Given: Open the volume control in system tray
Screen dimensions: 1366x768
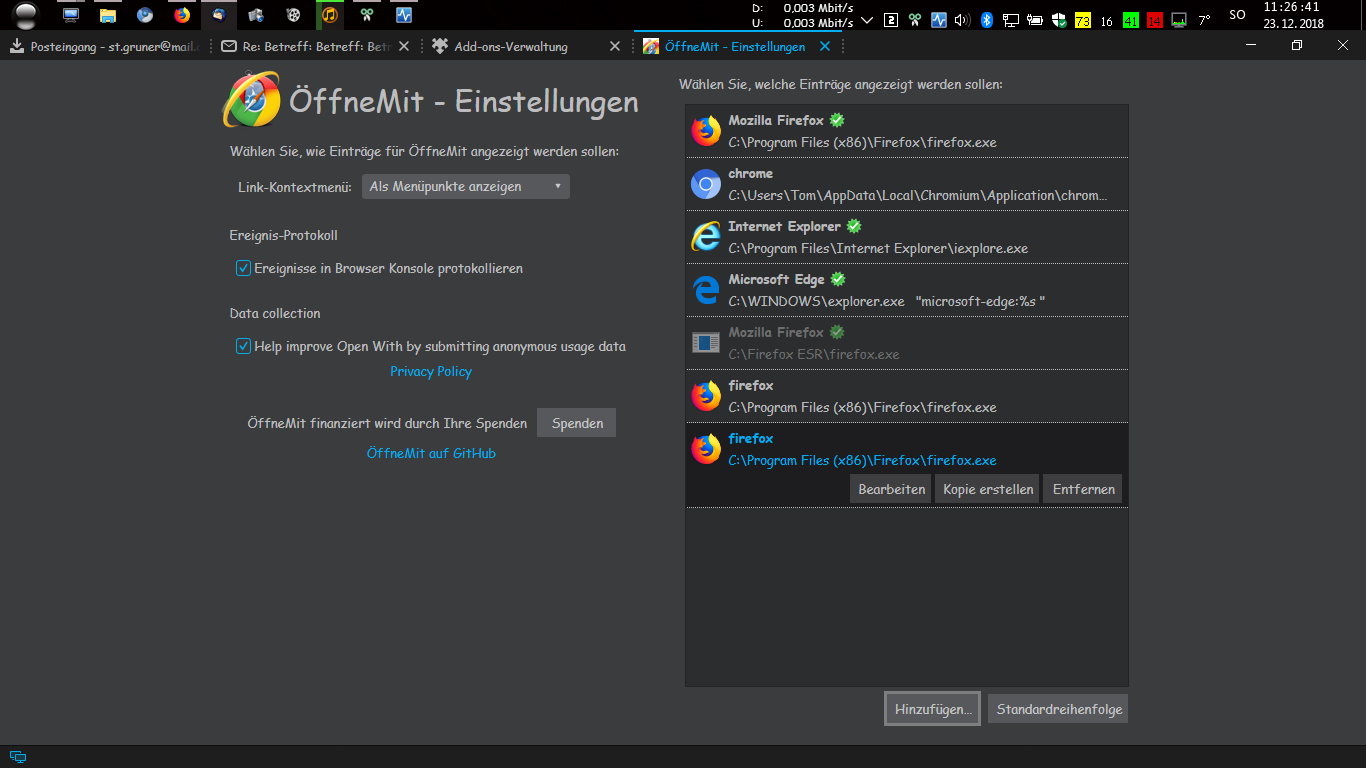Looking at the screenshot, I should (962, 19).
